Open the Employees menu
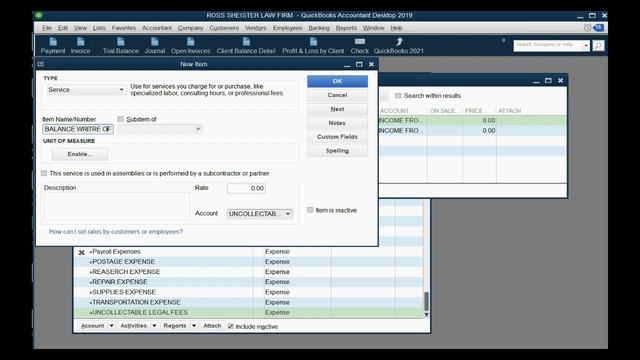The image size is (640, 360). click(x=287, y=28)
